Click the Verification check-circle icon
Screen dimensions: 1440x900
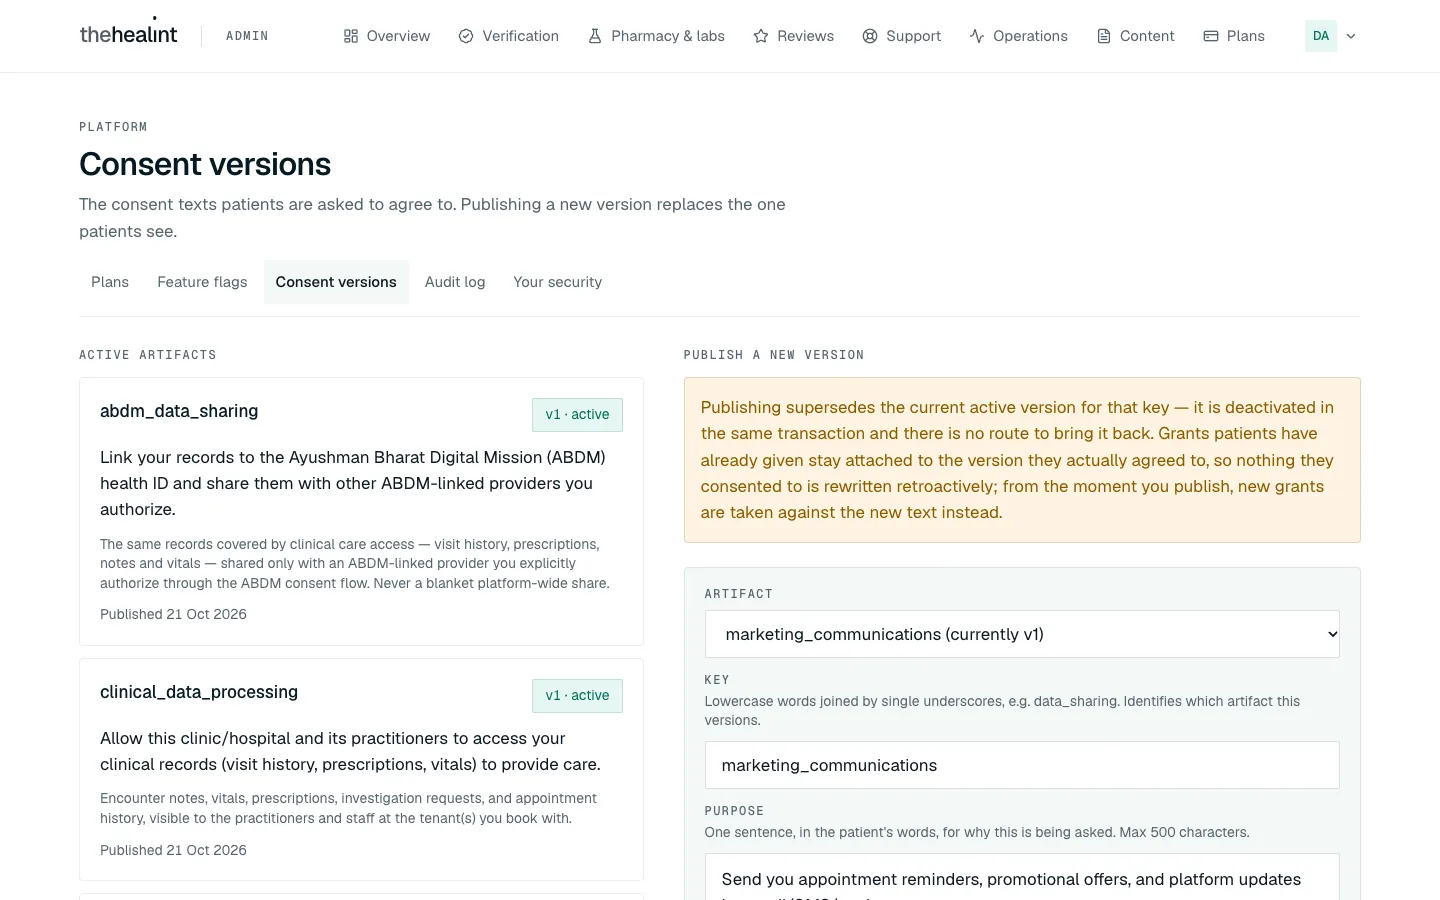(466, 36)
